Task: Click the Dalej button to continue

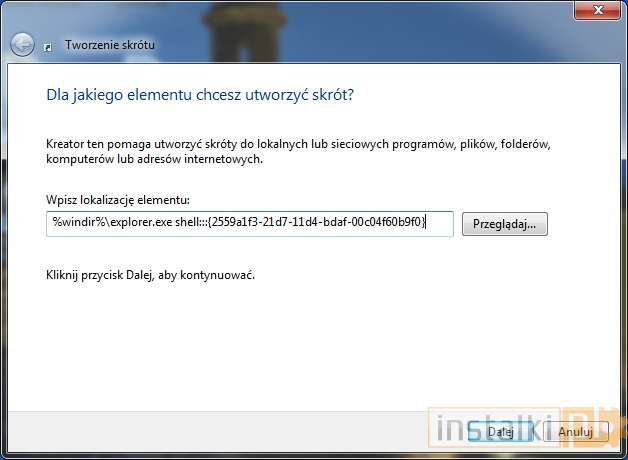Action: pyautogui.click(x=500, y=431)
